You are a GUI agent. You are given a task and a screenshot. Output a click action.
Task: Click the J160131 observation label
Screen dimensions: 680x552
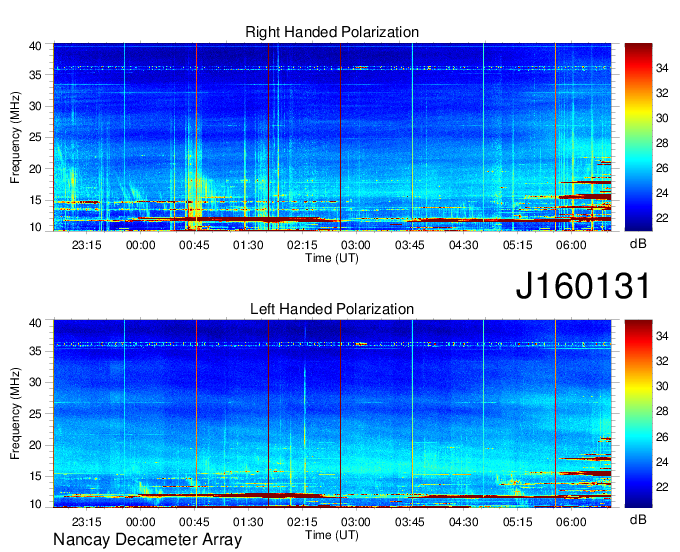click(x=582, y=286)
